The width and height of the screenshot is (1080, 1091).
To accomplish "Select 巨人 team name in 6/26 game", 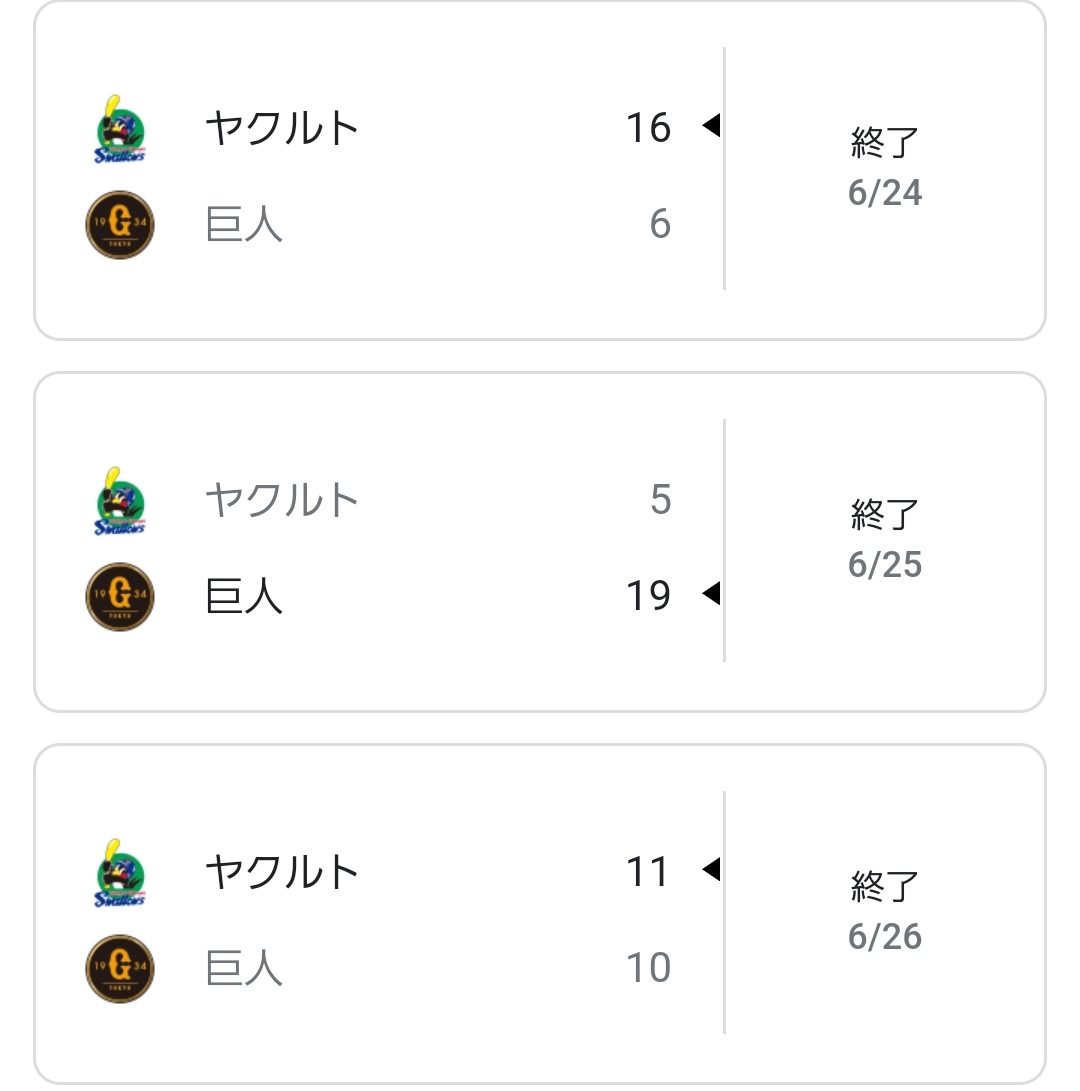I will tap(244, 968).
